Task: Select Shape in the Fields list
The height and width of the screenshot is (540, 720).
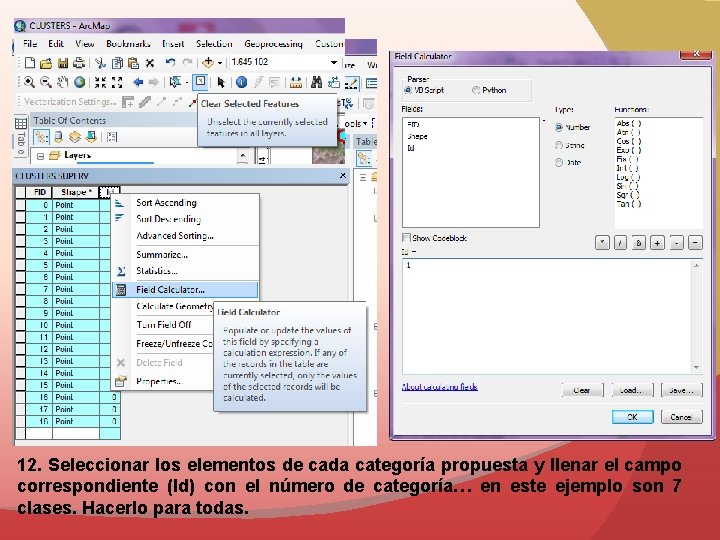Action: click(x=417, y=136)
